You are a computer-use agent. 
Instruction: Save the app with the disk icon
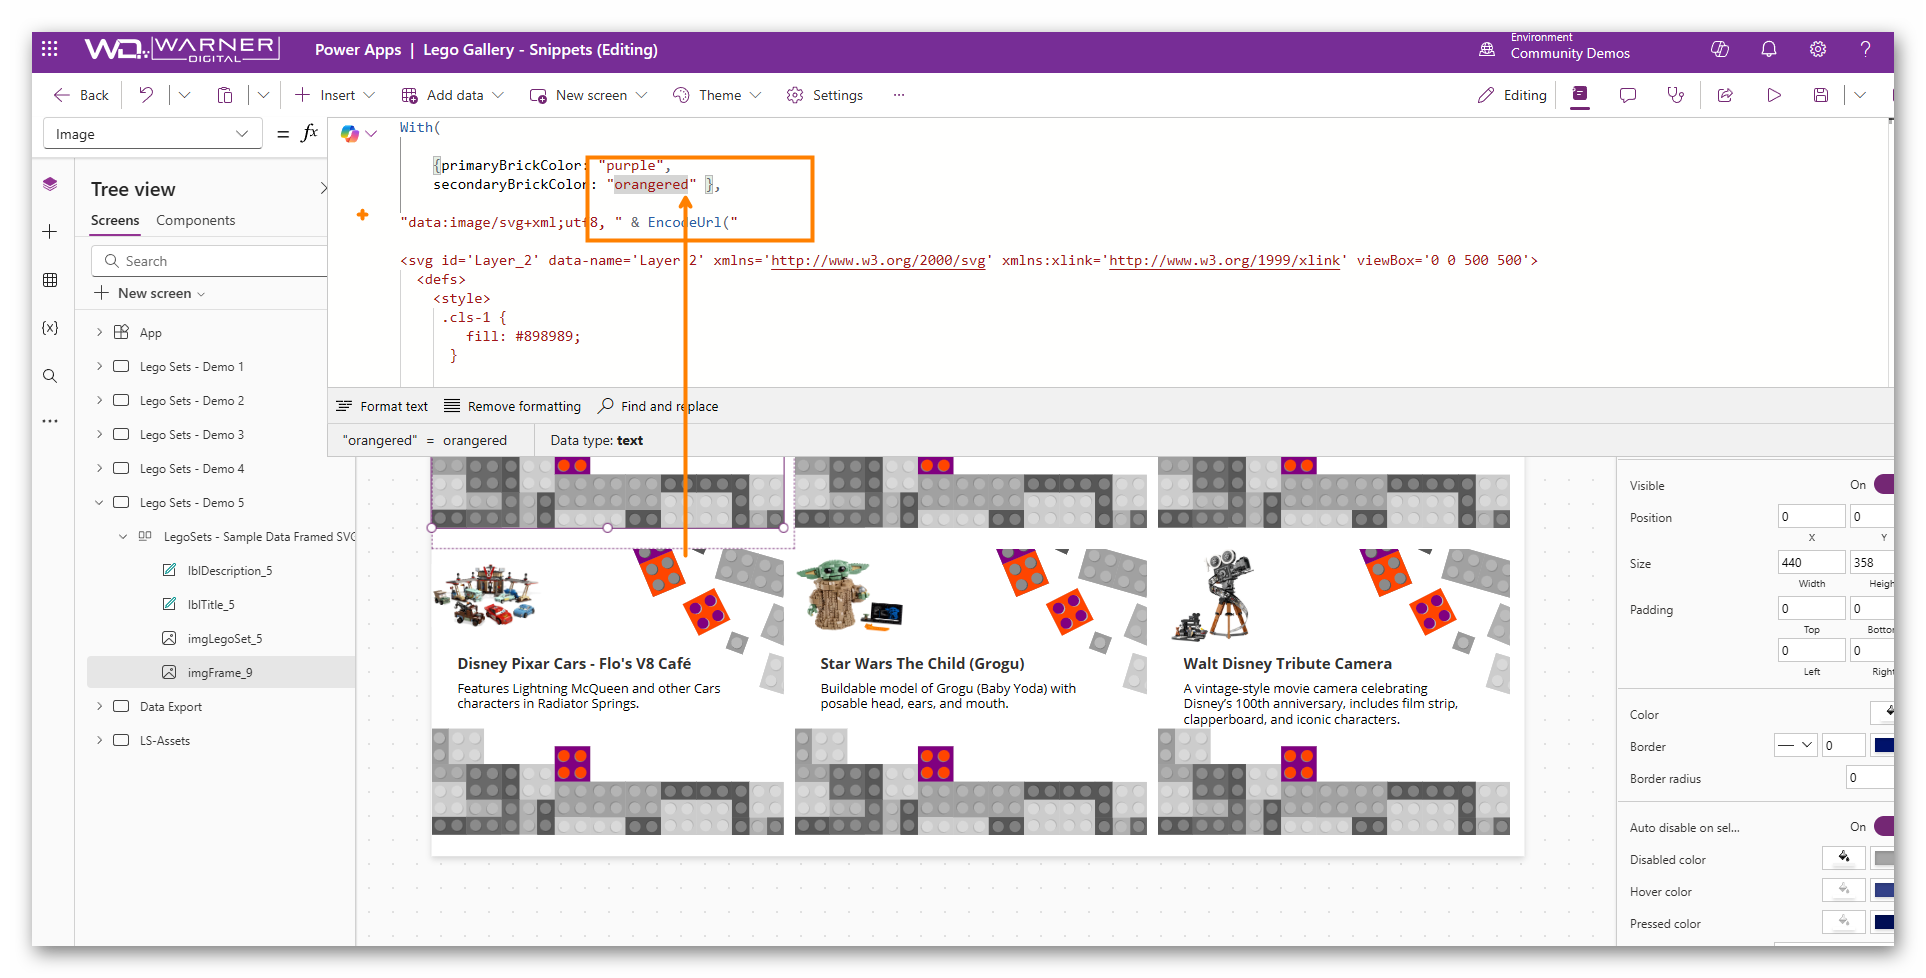coord(1821,95)
